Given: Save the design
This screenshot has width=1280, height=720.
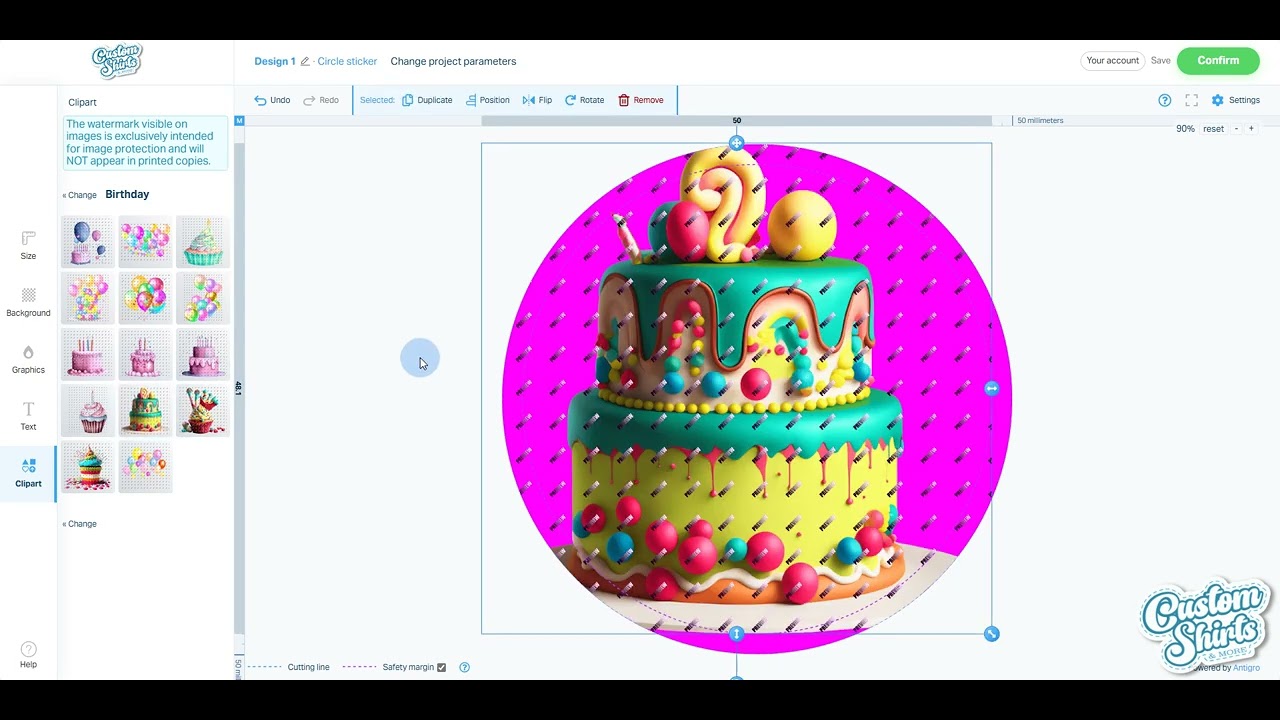Looking at the screenshot, I should tap(1160, 61).
